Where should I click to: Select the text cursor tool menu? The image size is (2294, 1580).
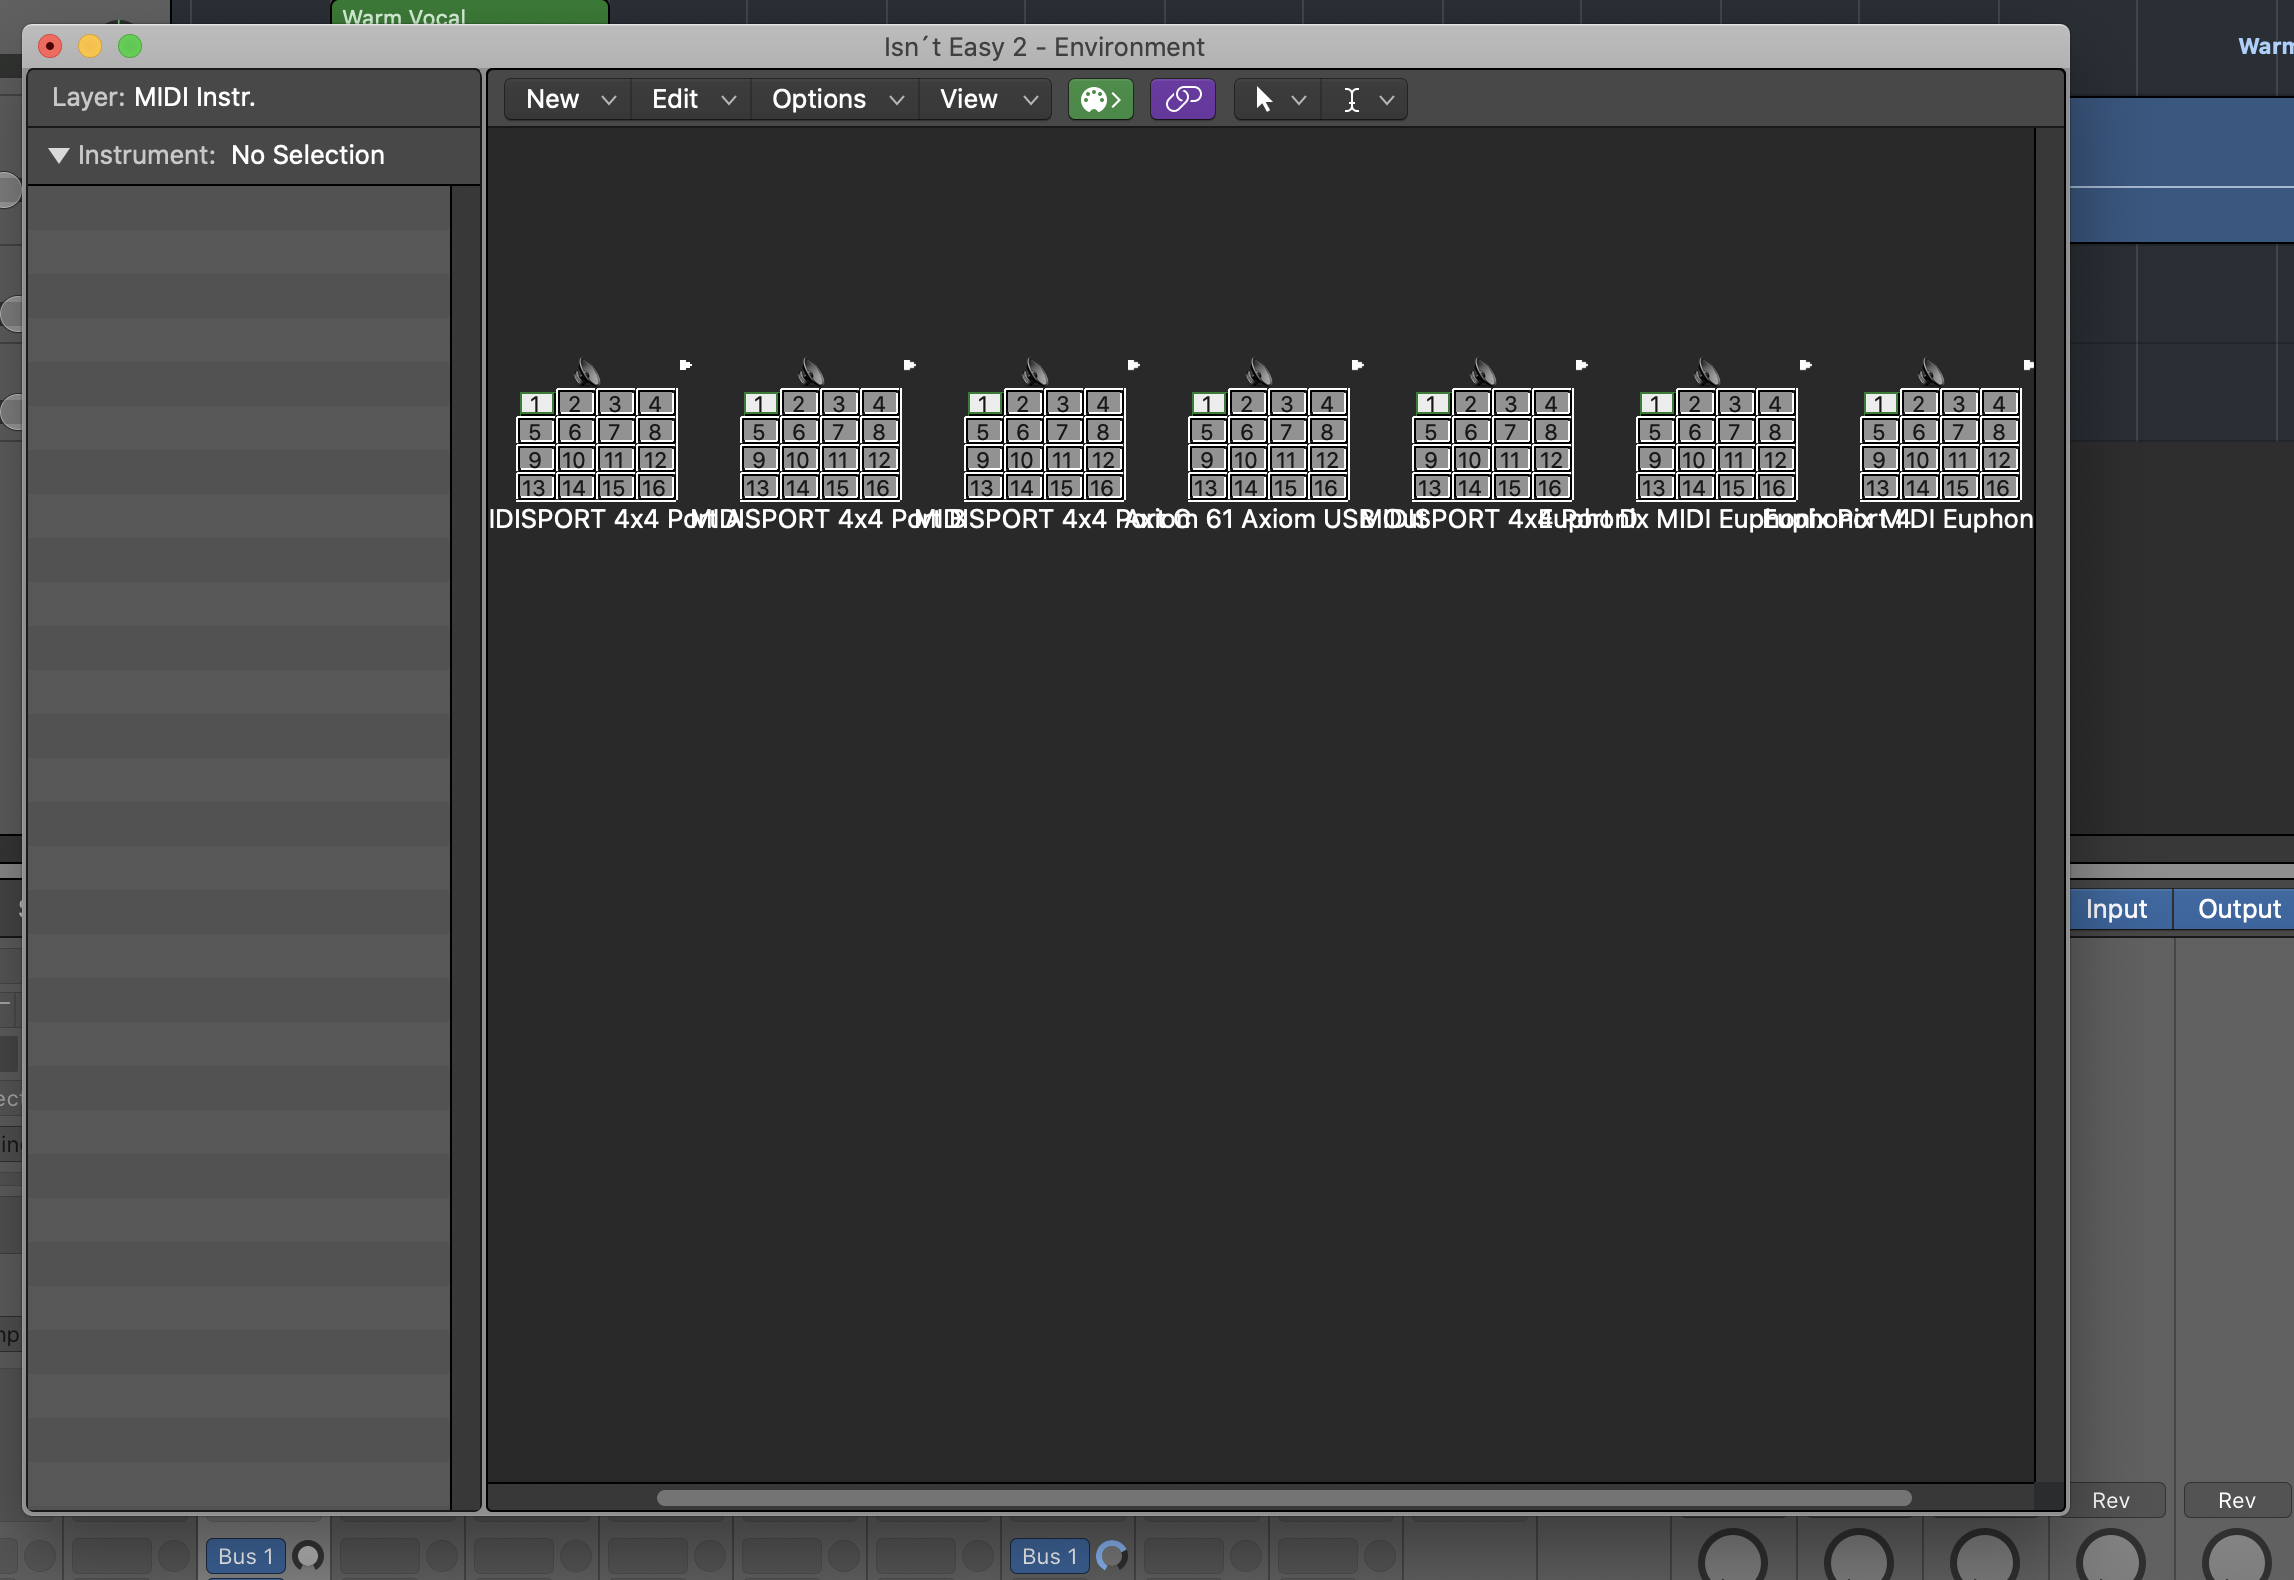tap(1364, 99)
